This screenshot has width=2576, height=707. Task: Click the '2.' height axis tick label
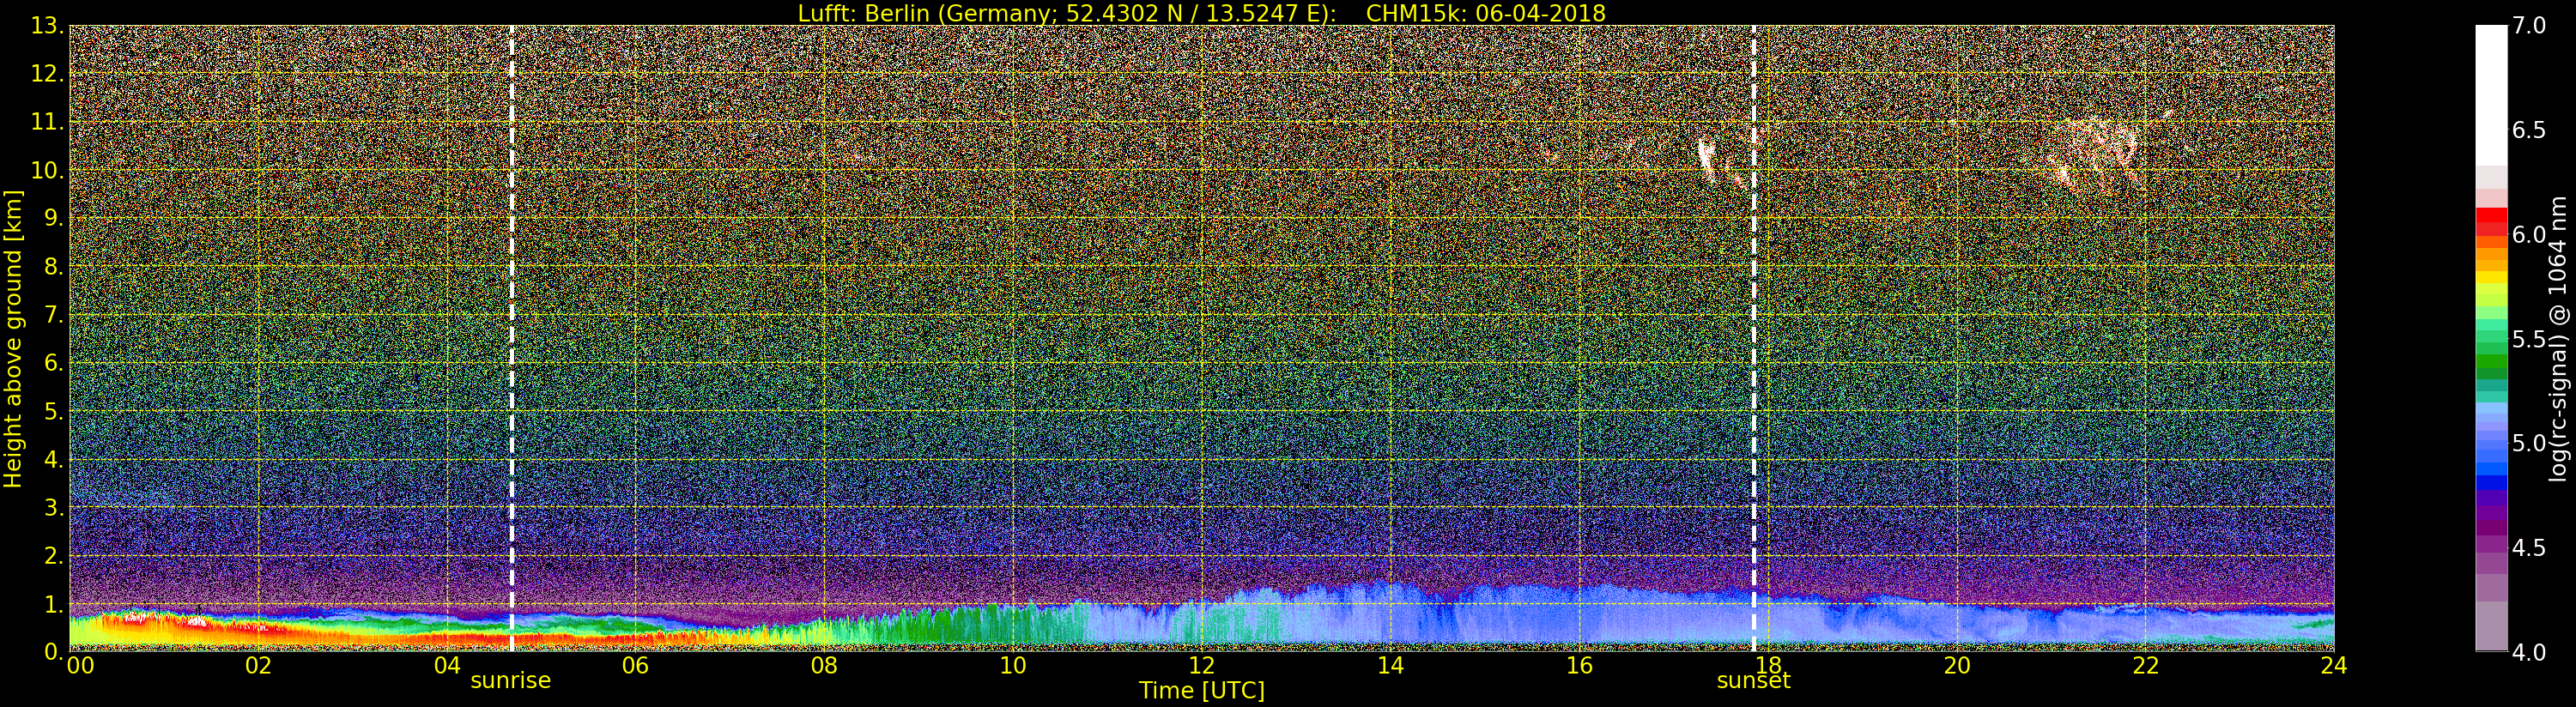click(54, 555)
